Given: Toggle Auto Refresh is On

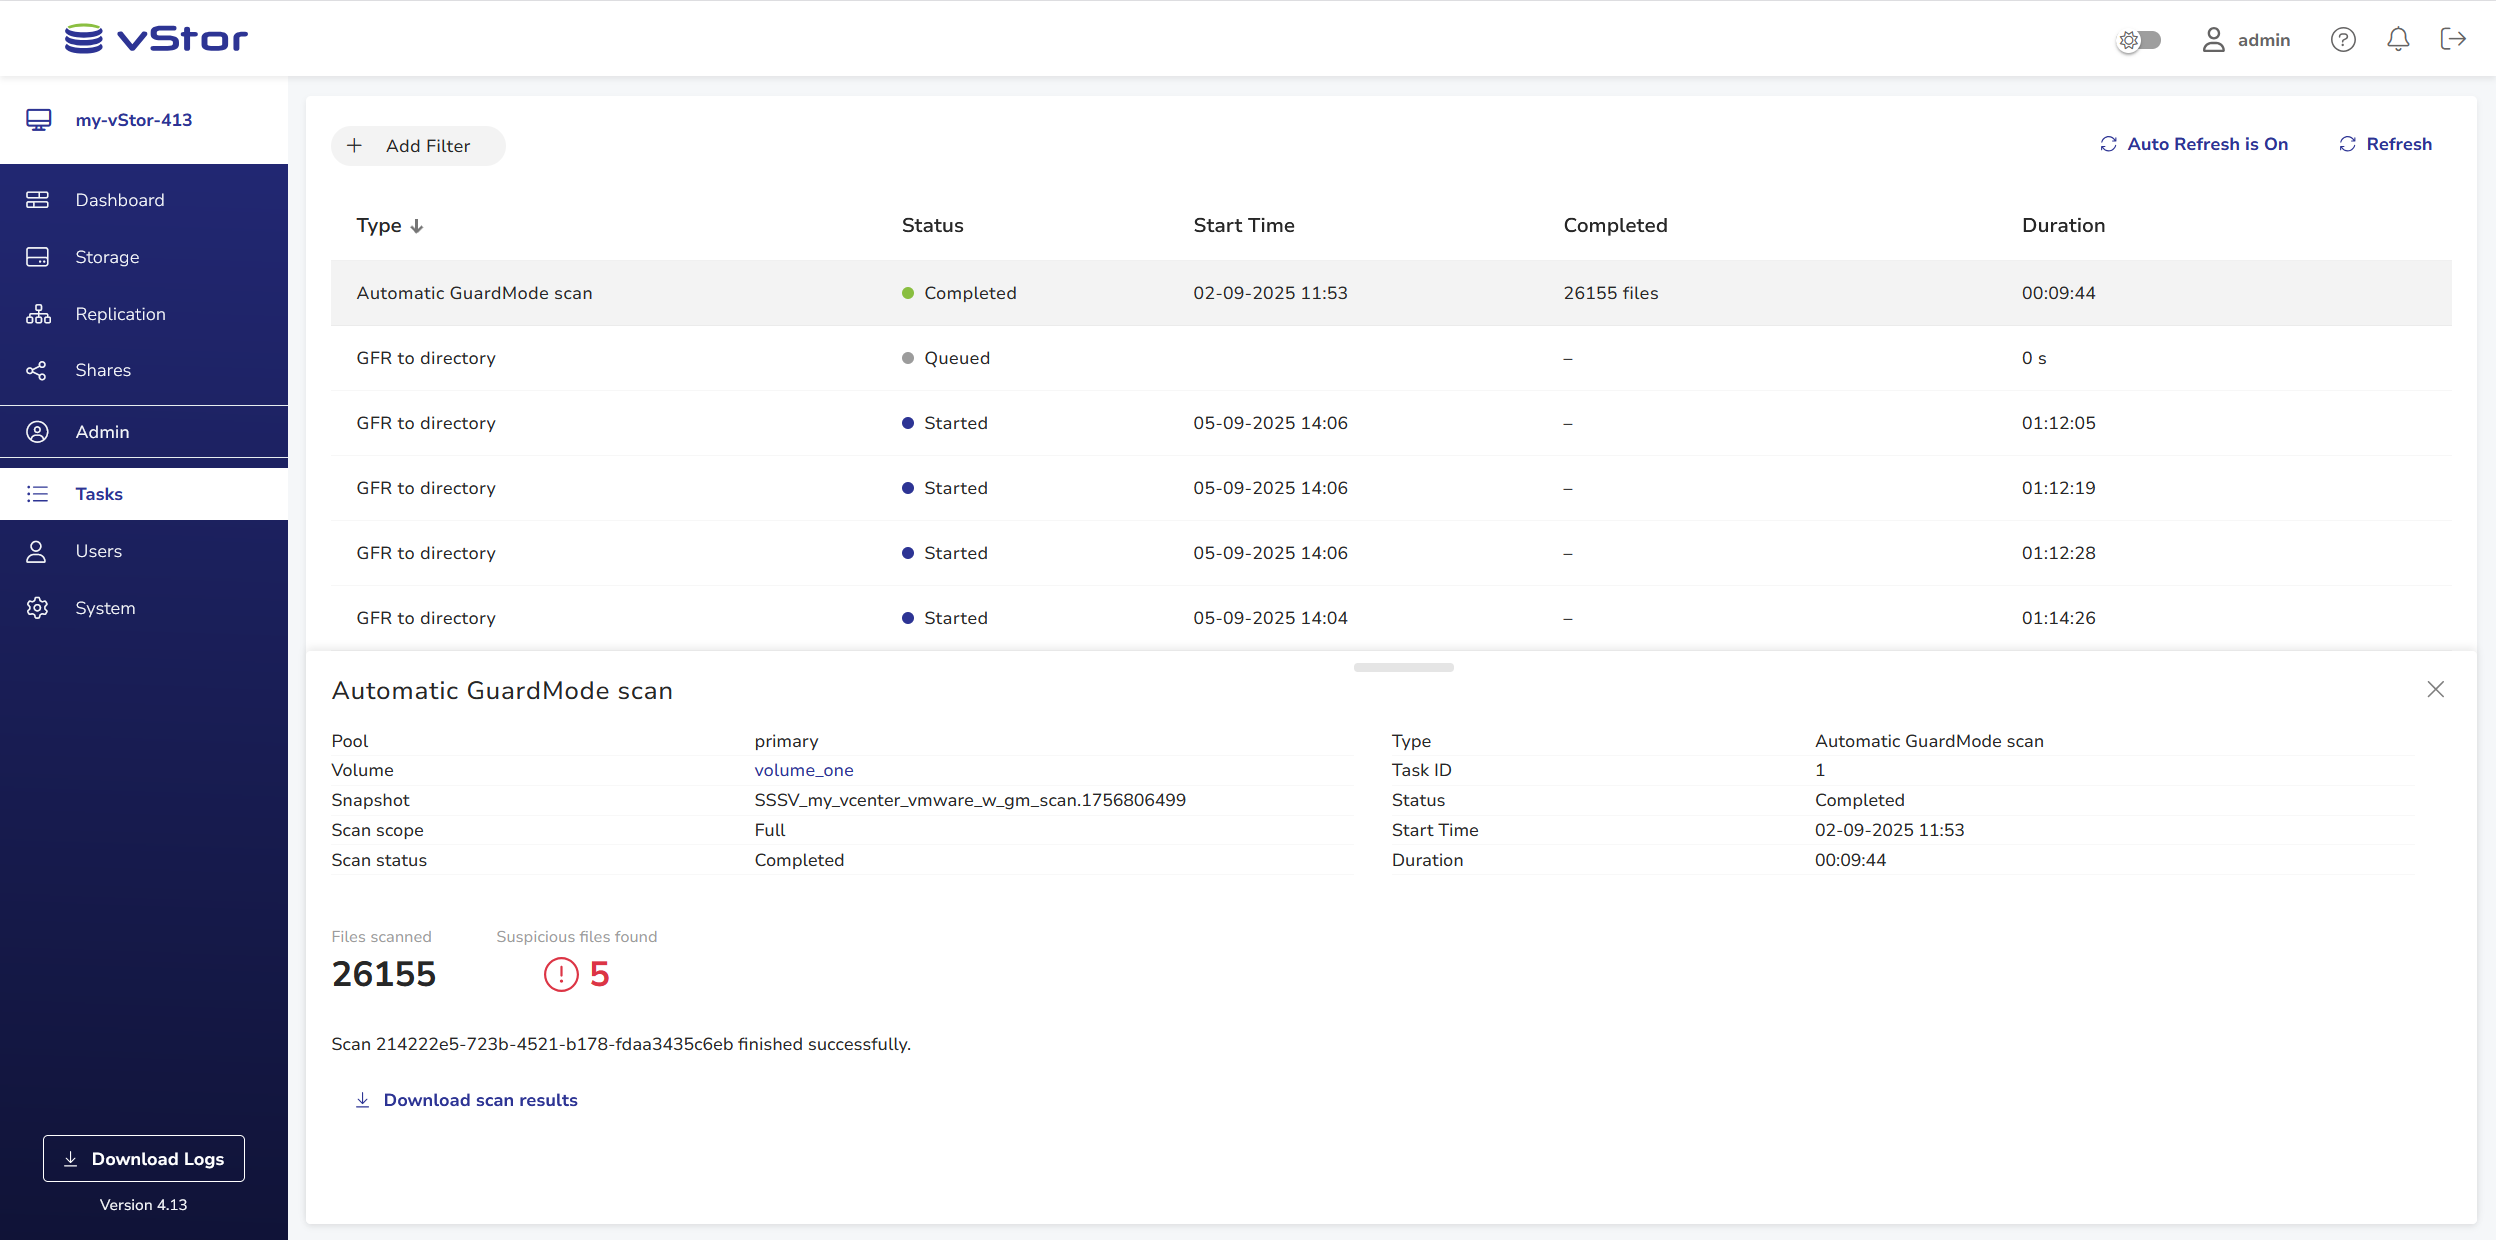Looking at the screenshot, I should pos(2194,144).
